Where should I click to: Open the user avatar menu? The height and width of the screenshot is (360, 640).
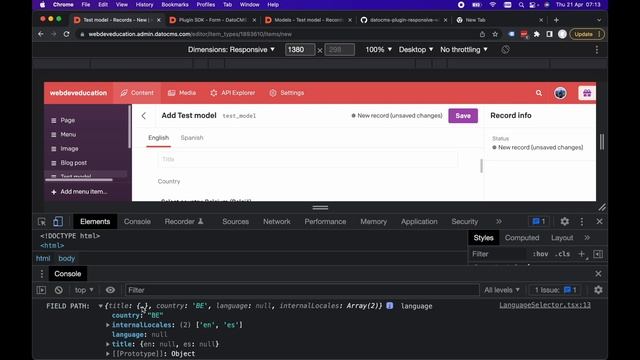pyautogui.click(x=560, y=93)
